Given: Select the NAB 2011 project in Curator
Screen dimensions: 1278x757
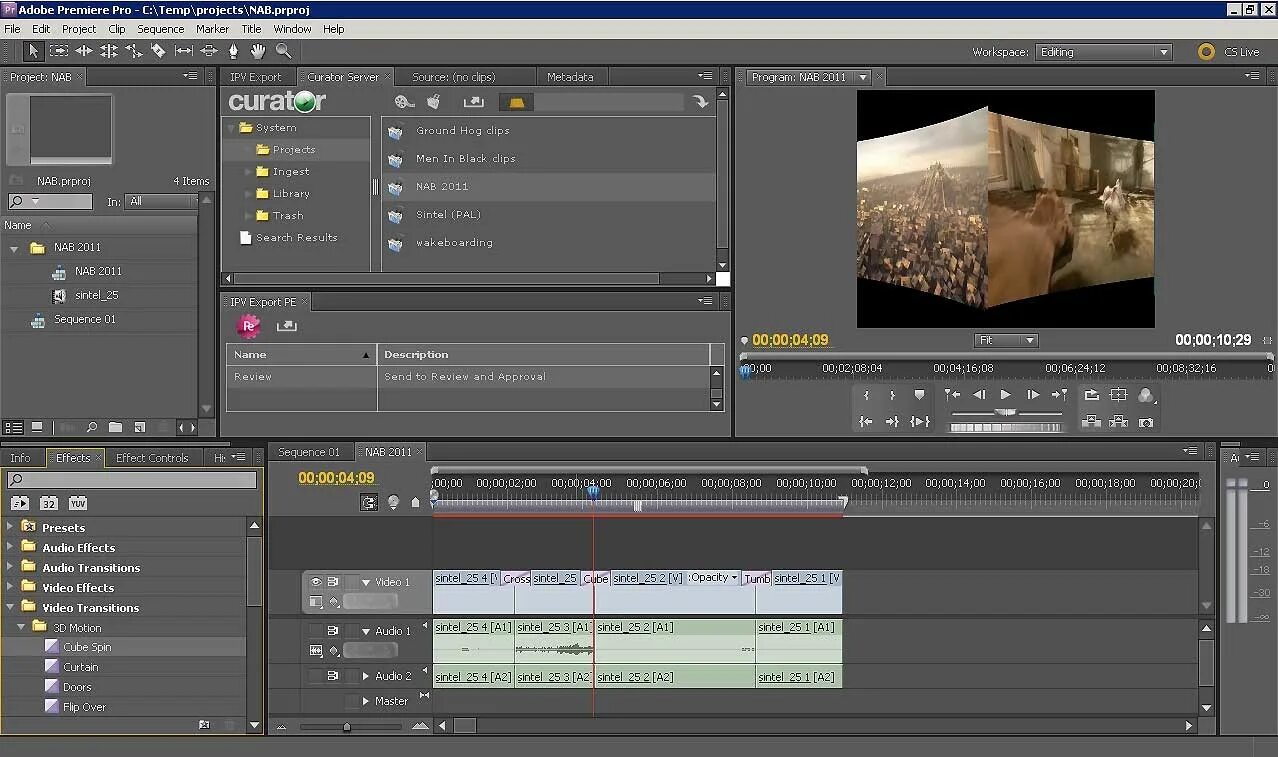Looking at the screenshot, I should coord(442,186).
